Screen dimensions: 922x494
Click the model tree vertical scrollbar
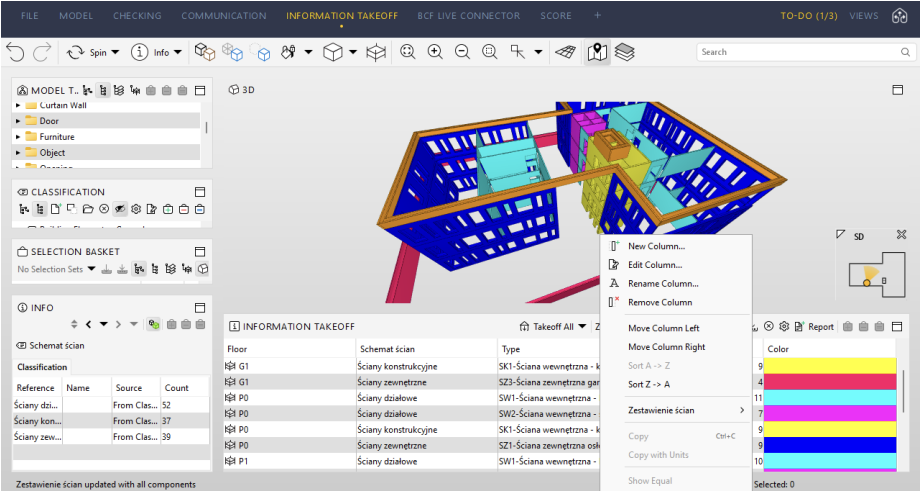pyautogui.click(x=206, y=127)
